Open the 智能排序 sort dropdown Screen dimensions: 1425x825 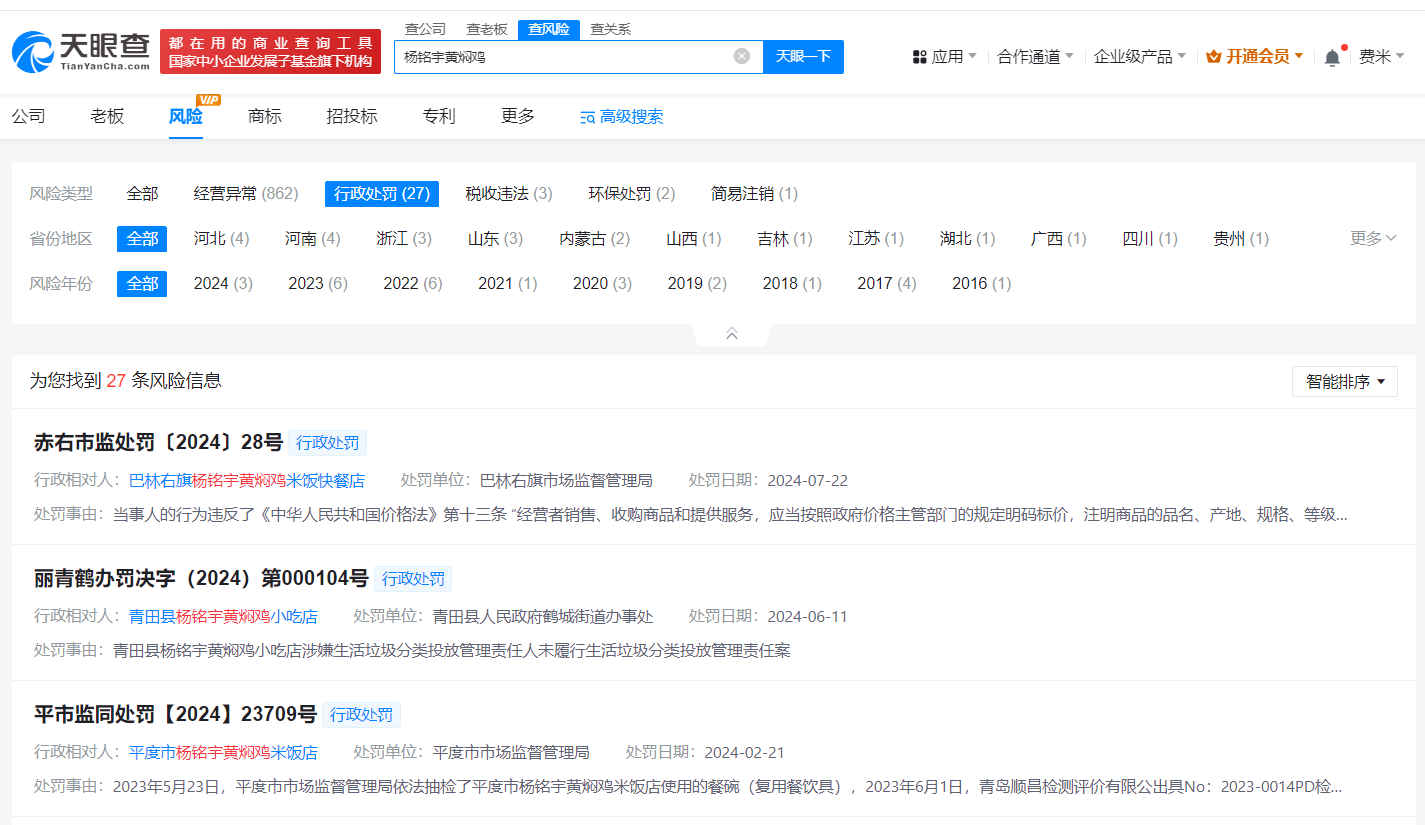(x=1344, y=381)
